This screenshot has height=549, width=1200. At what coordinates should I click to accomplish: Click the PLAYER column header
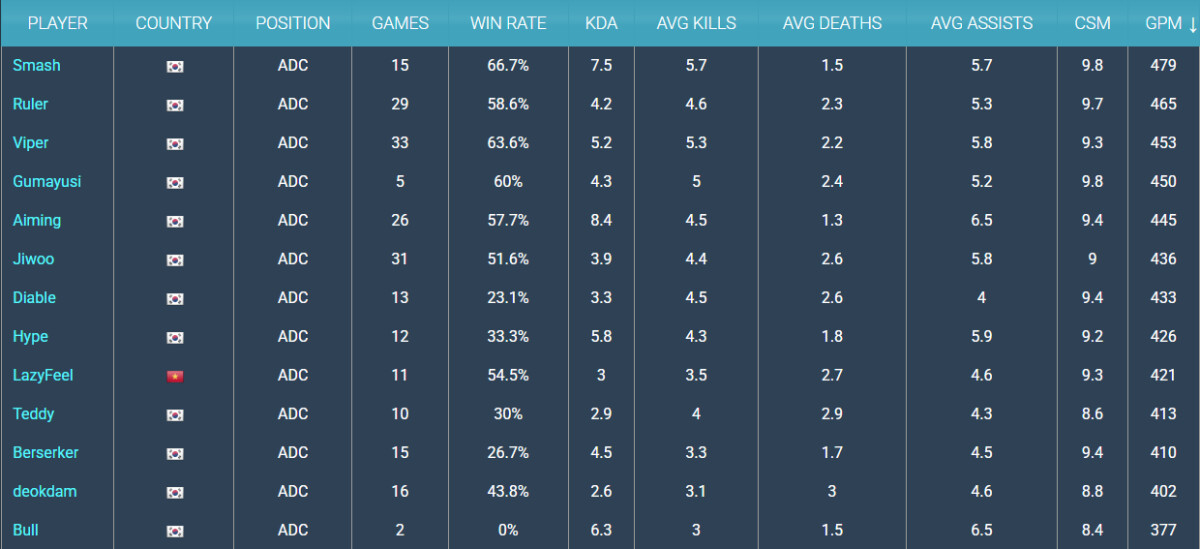click(x=57, y=23)
